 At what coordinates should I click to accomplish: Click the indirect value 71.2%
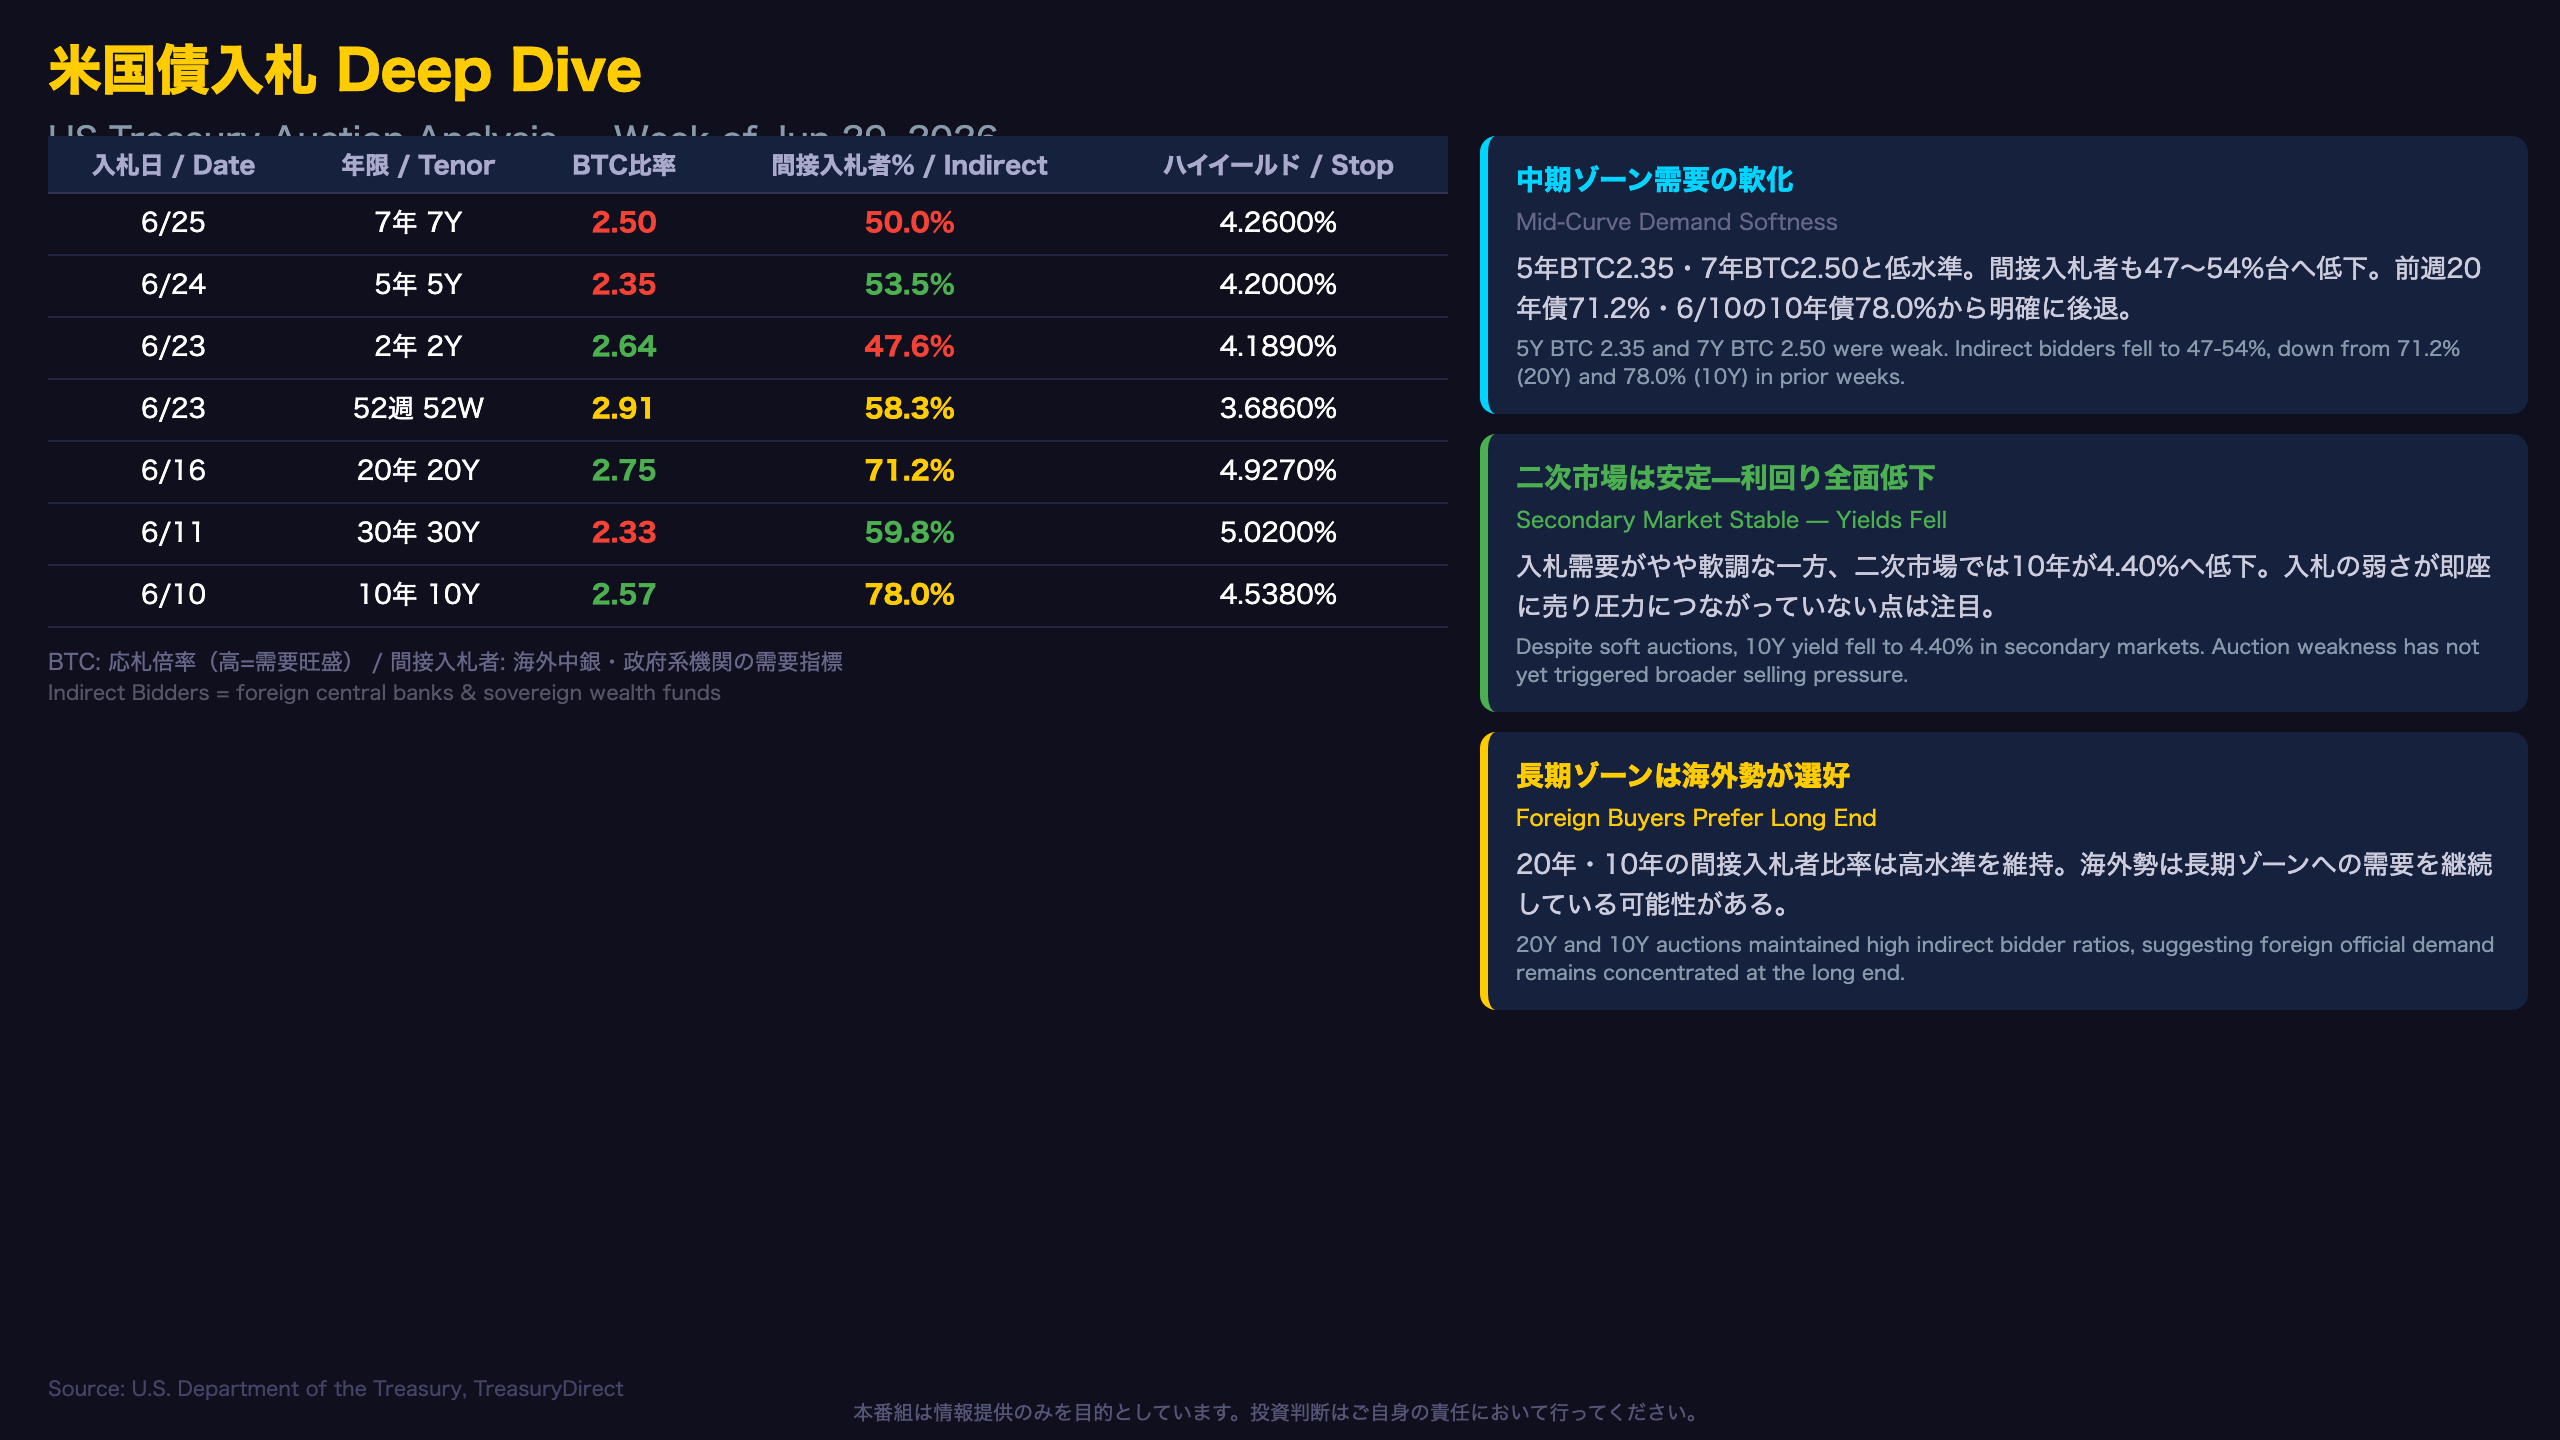(909, 470)
